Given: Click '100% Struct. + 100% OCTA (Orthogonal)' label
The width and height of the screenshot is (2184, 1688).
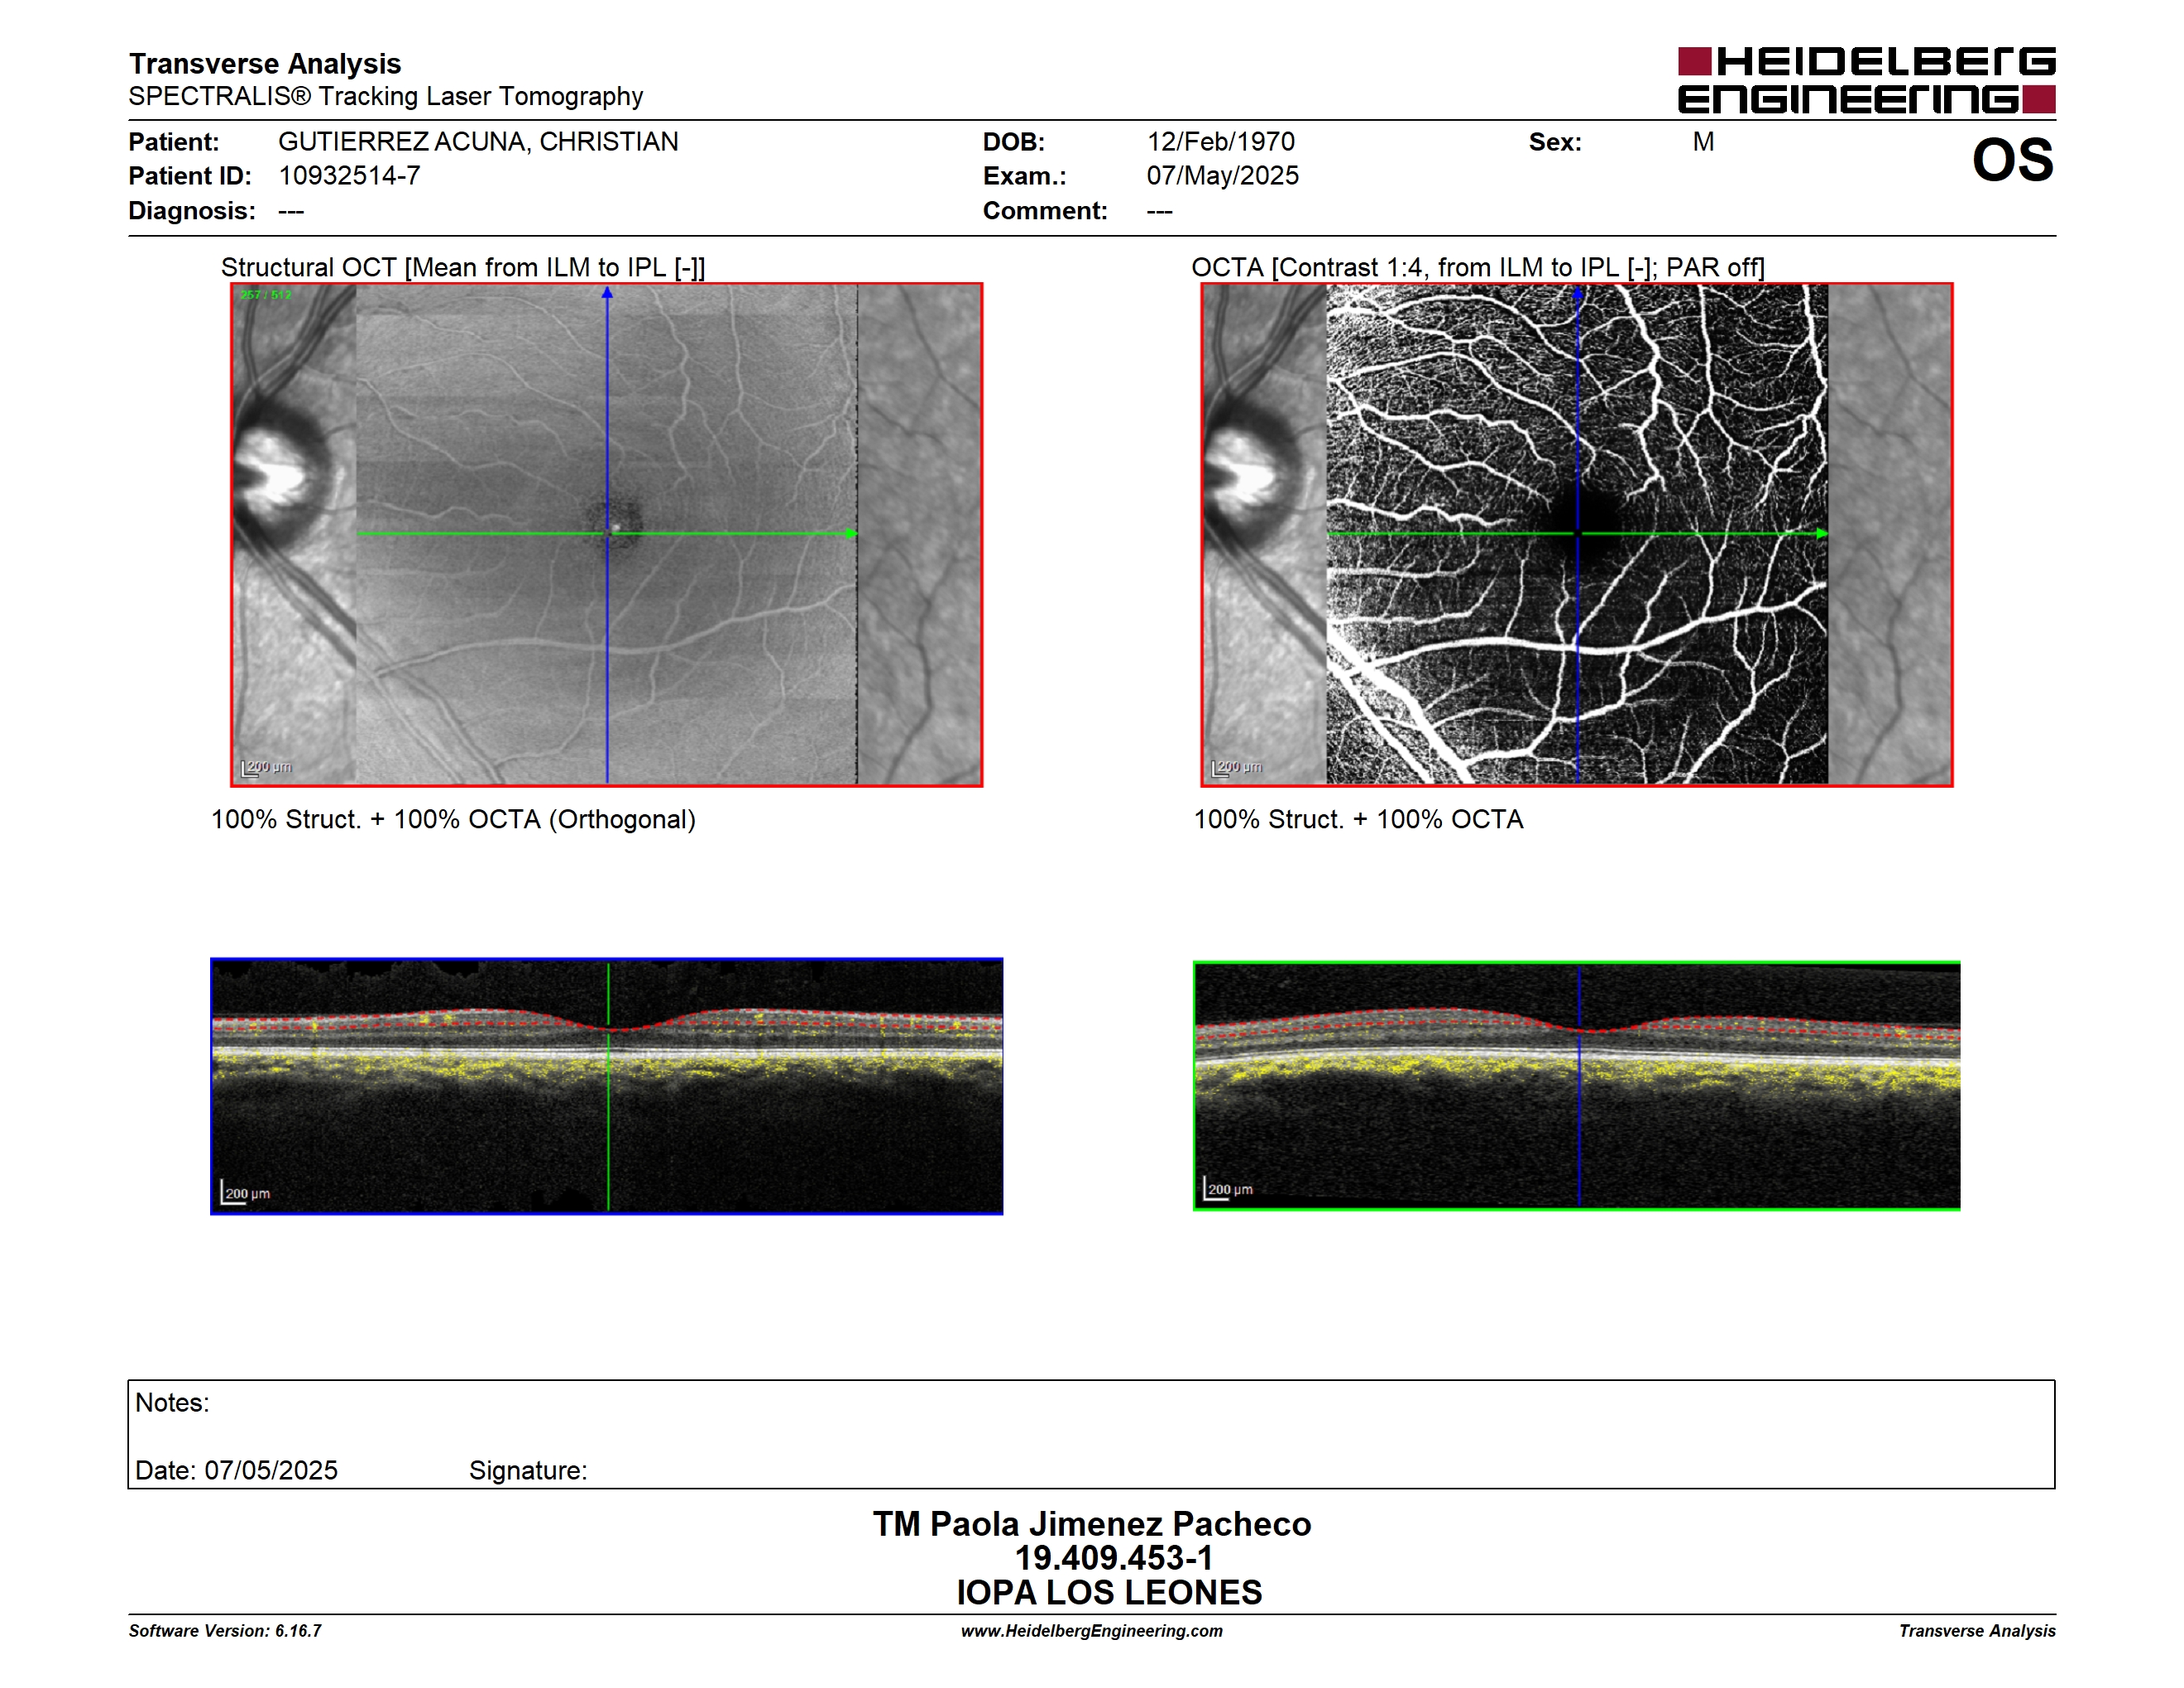Looking at the screenshot, I should coord(453,819).
